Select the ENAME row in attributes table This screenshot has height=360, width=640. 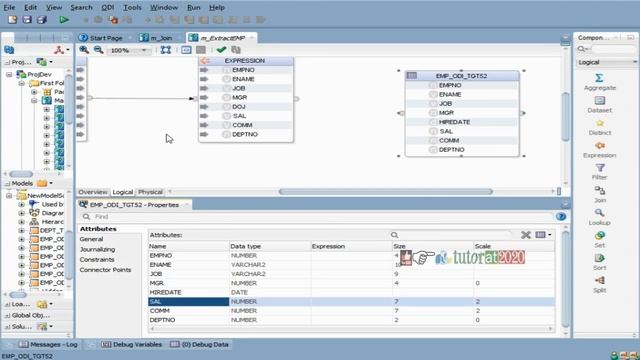351,264
